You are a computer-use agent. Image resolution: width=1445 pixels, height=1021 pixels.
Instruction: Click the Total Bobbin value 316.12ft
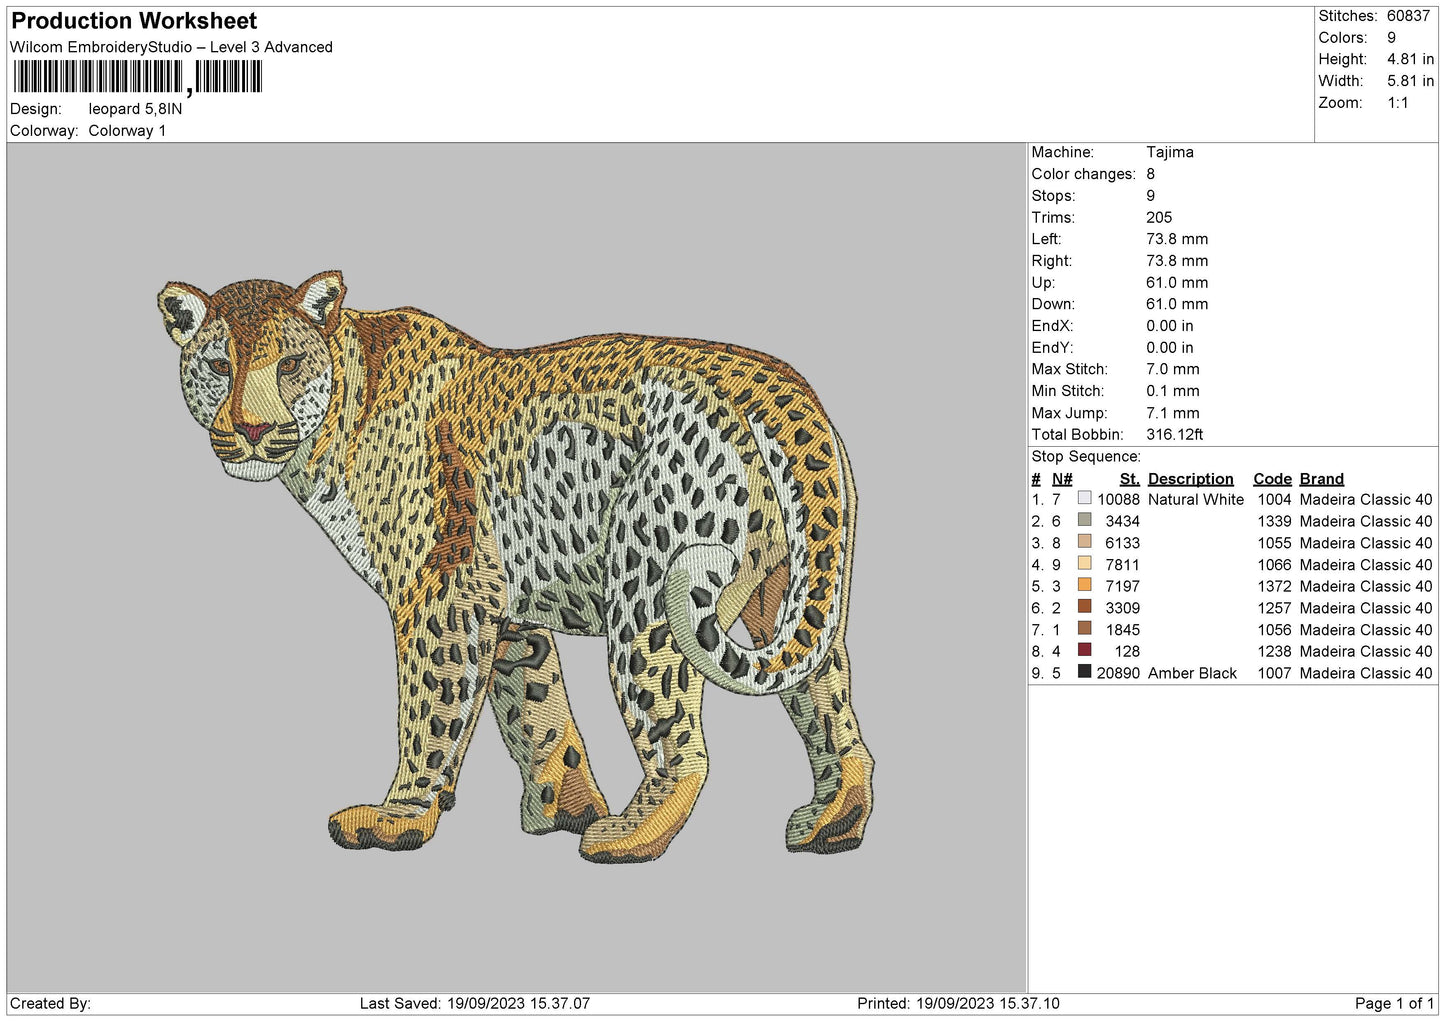tap(1175, 435)
